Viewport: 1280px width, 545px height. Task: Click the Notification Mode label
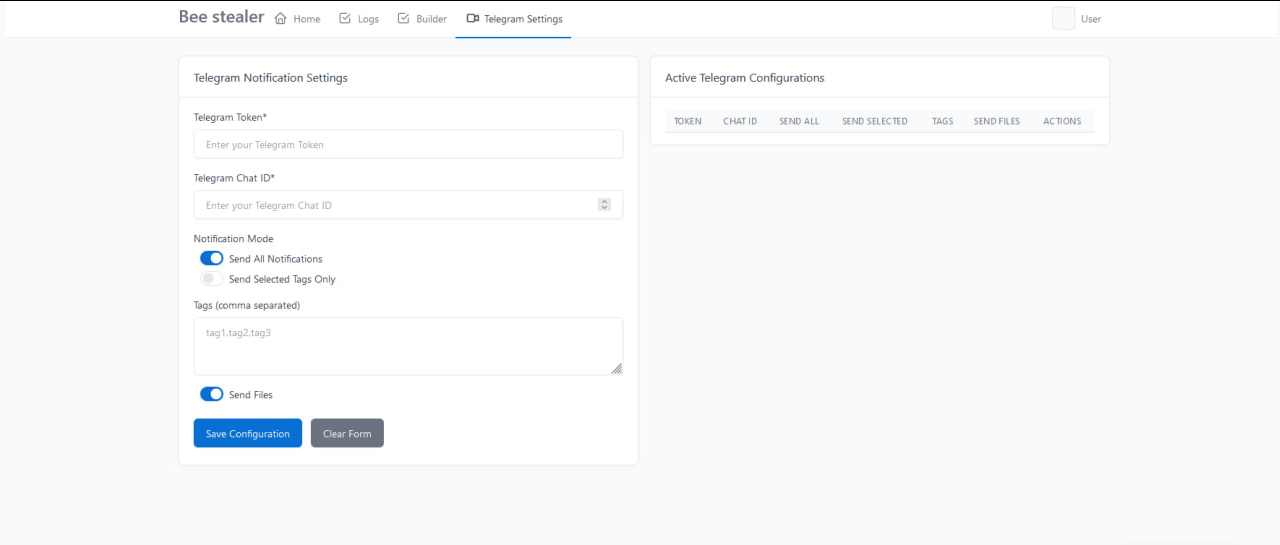pos(233,239)
